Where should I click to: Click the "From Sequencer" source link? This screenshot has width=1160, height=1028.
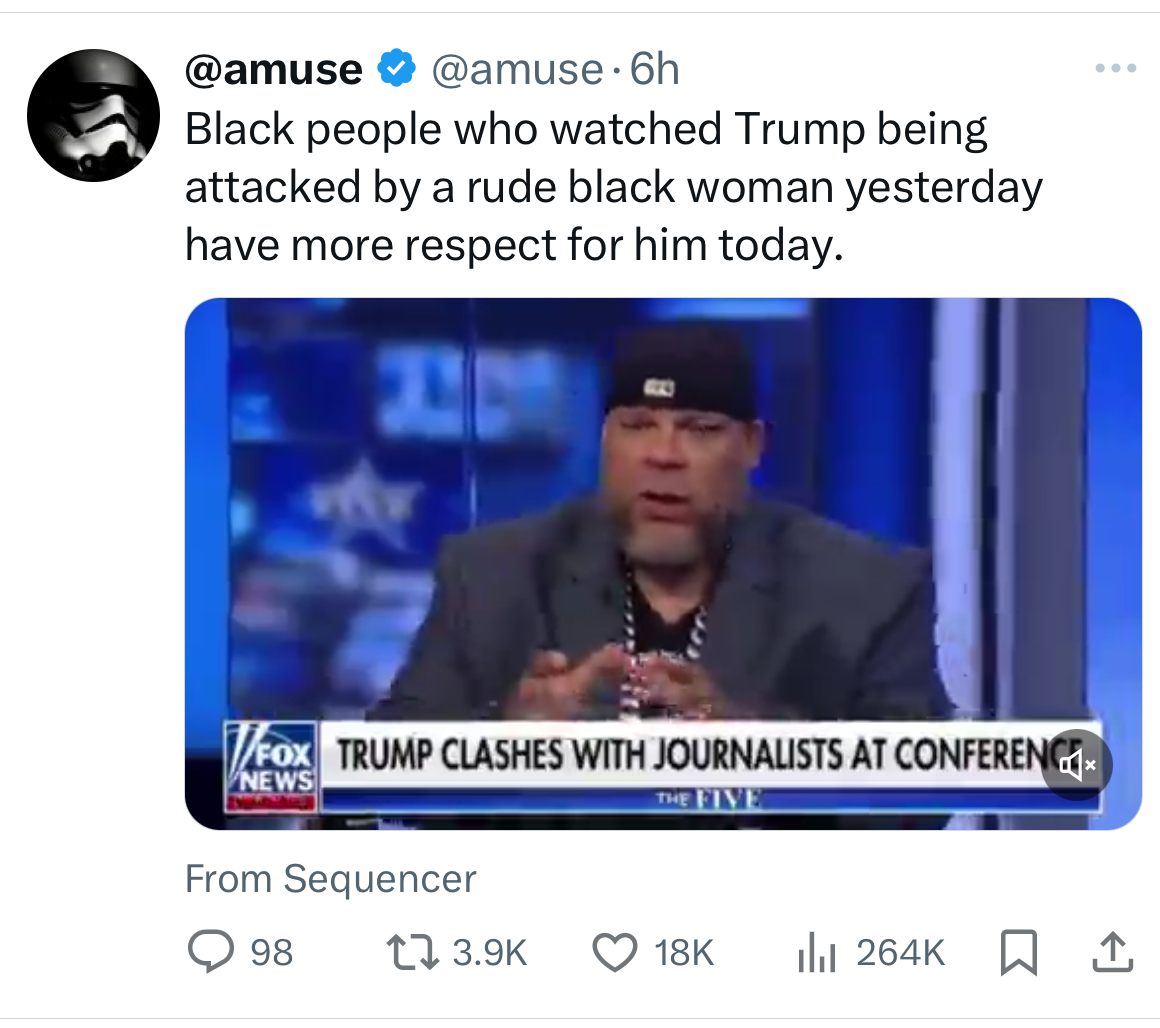pyautogui.click(x=331, y=879)
